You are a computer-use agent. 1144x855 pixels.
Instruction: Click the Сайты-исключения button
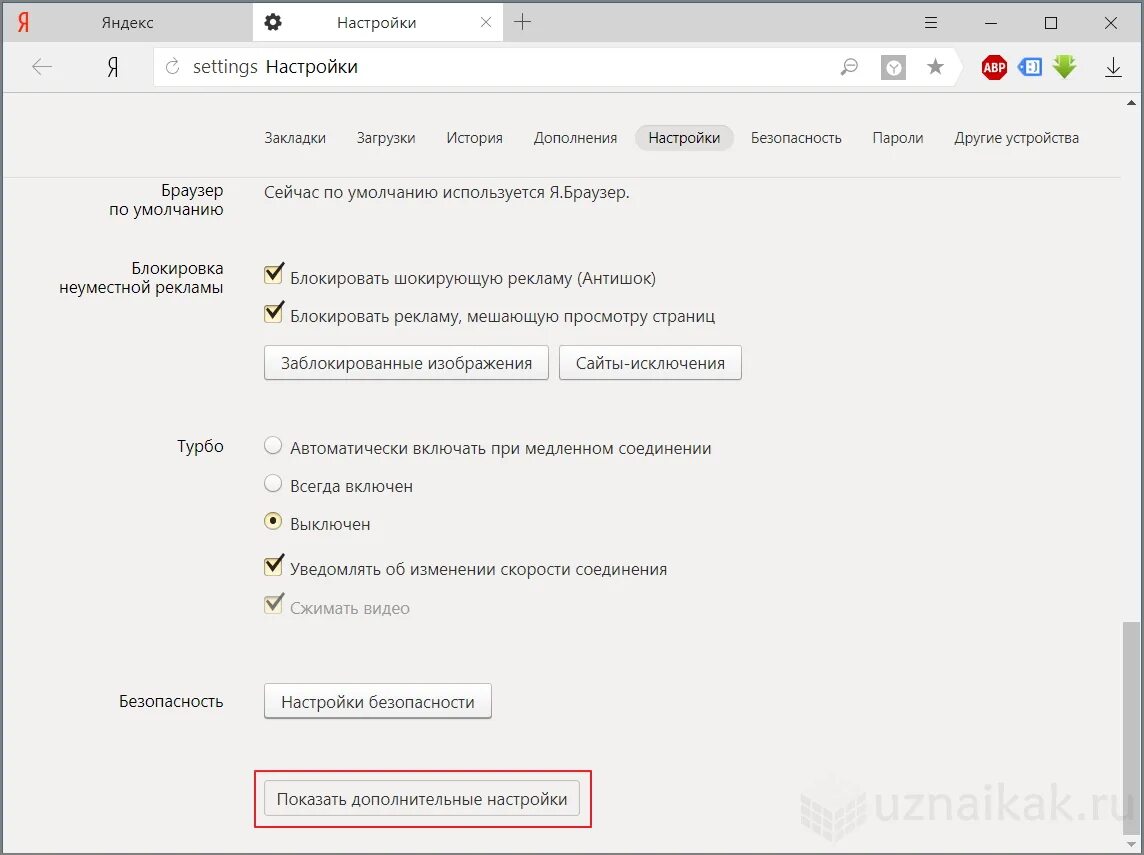tap(650, 363)
